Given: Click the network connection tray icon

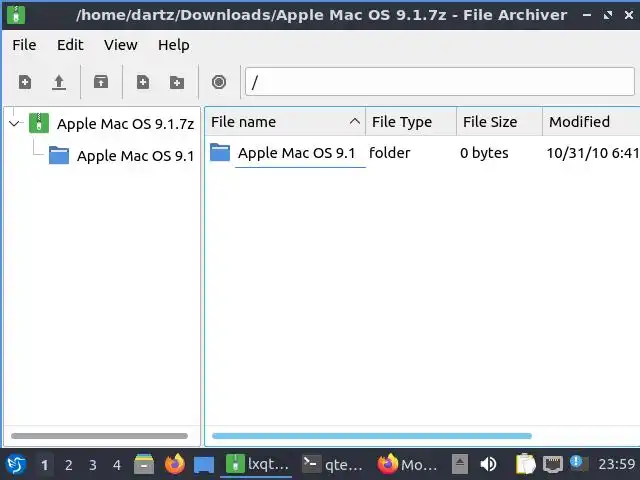Looking at the screenshot, I should pyautogui.click(x=553, y=464).
